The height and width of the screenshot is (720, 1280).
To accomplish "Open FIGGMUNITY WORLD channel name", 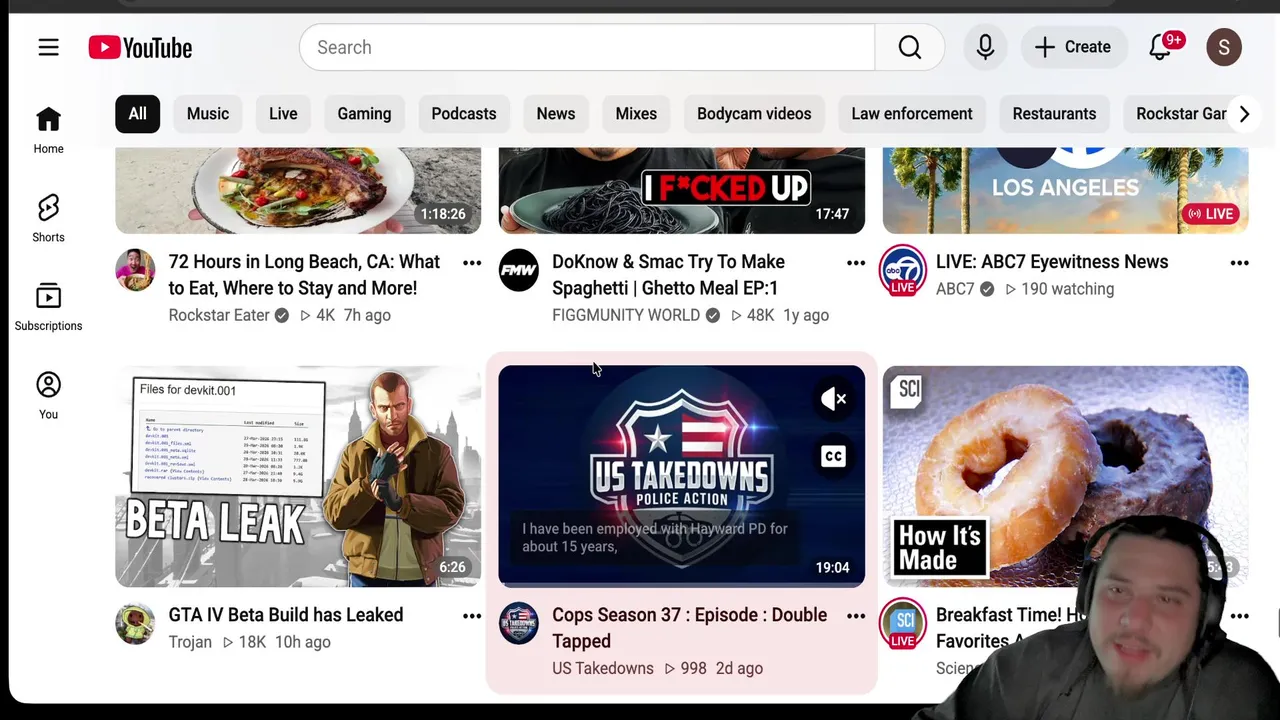I will point(626,315).
